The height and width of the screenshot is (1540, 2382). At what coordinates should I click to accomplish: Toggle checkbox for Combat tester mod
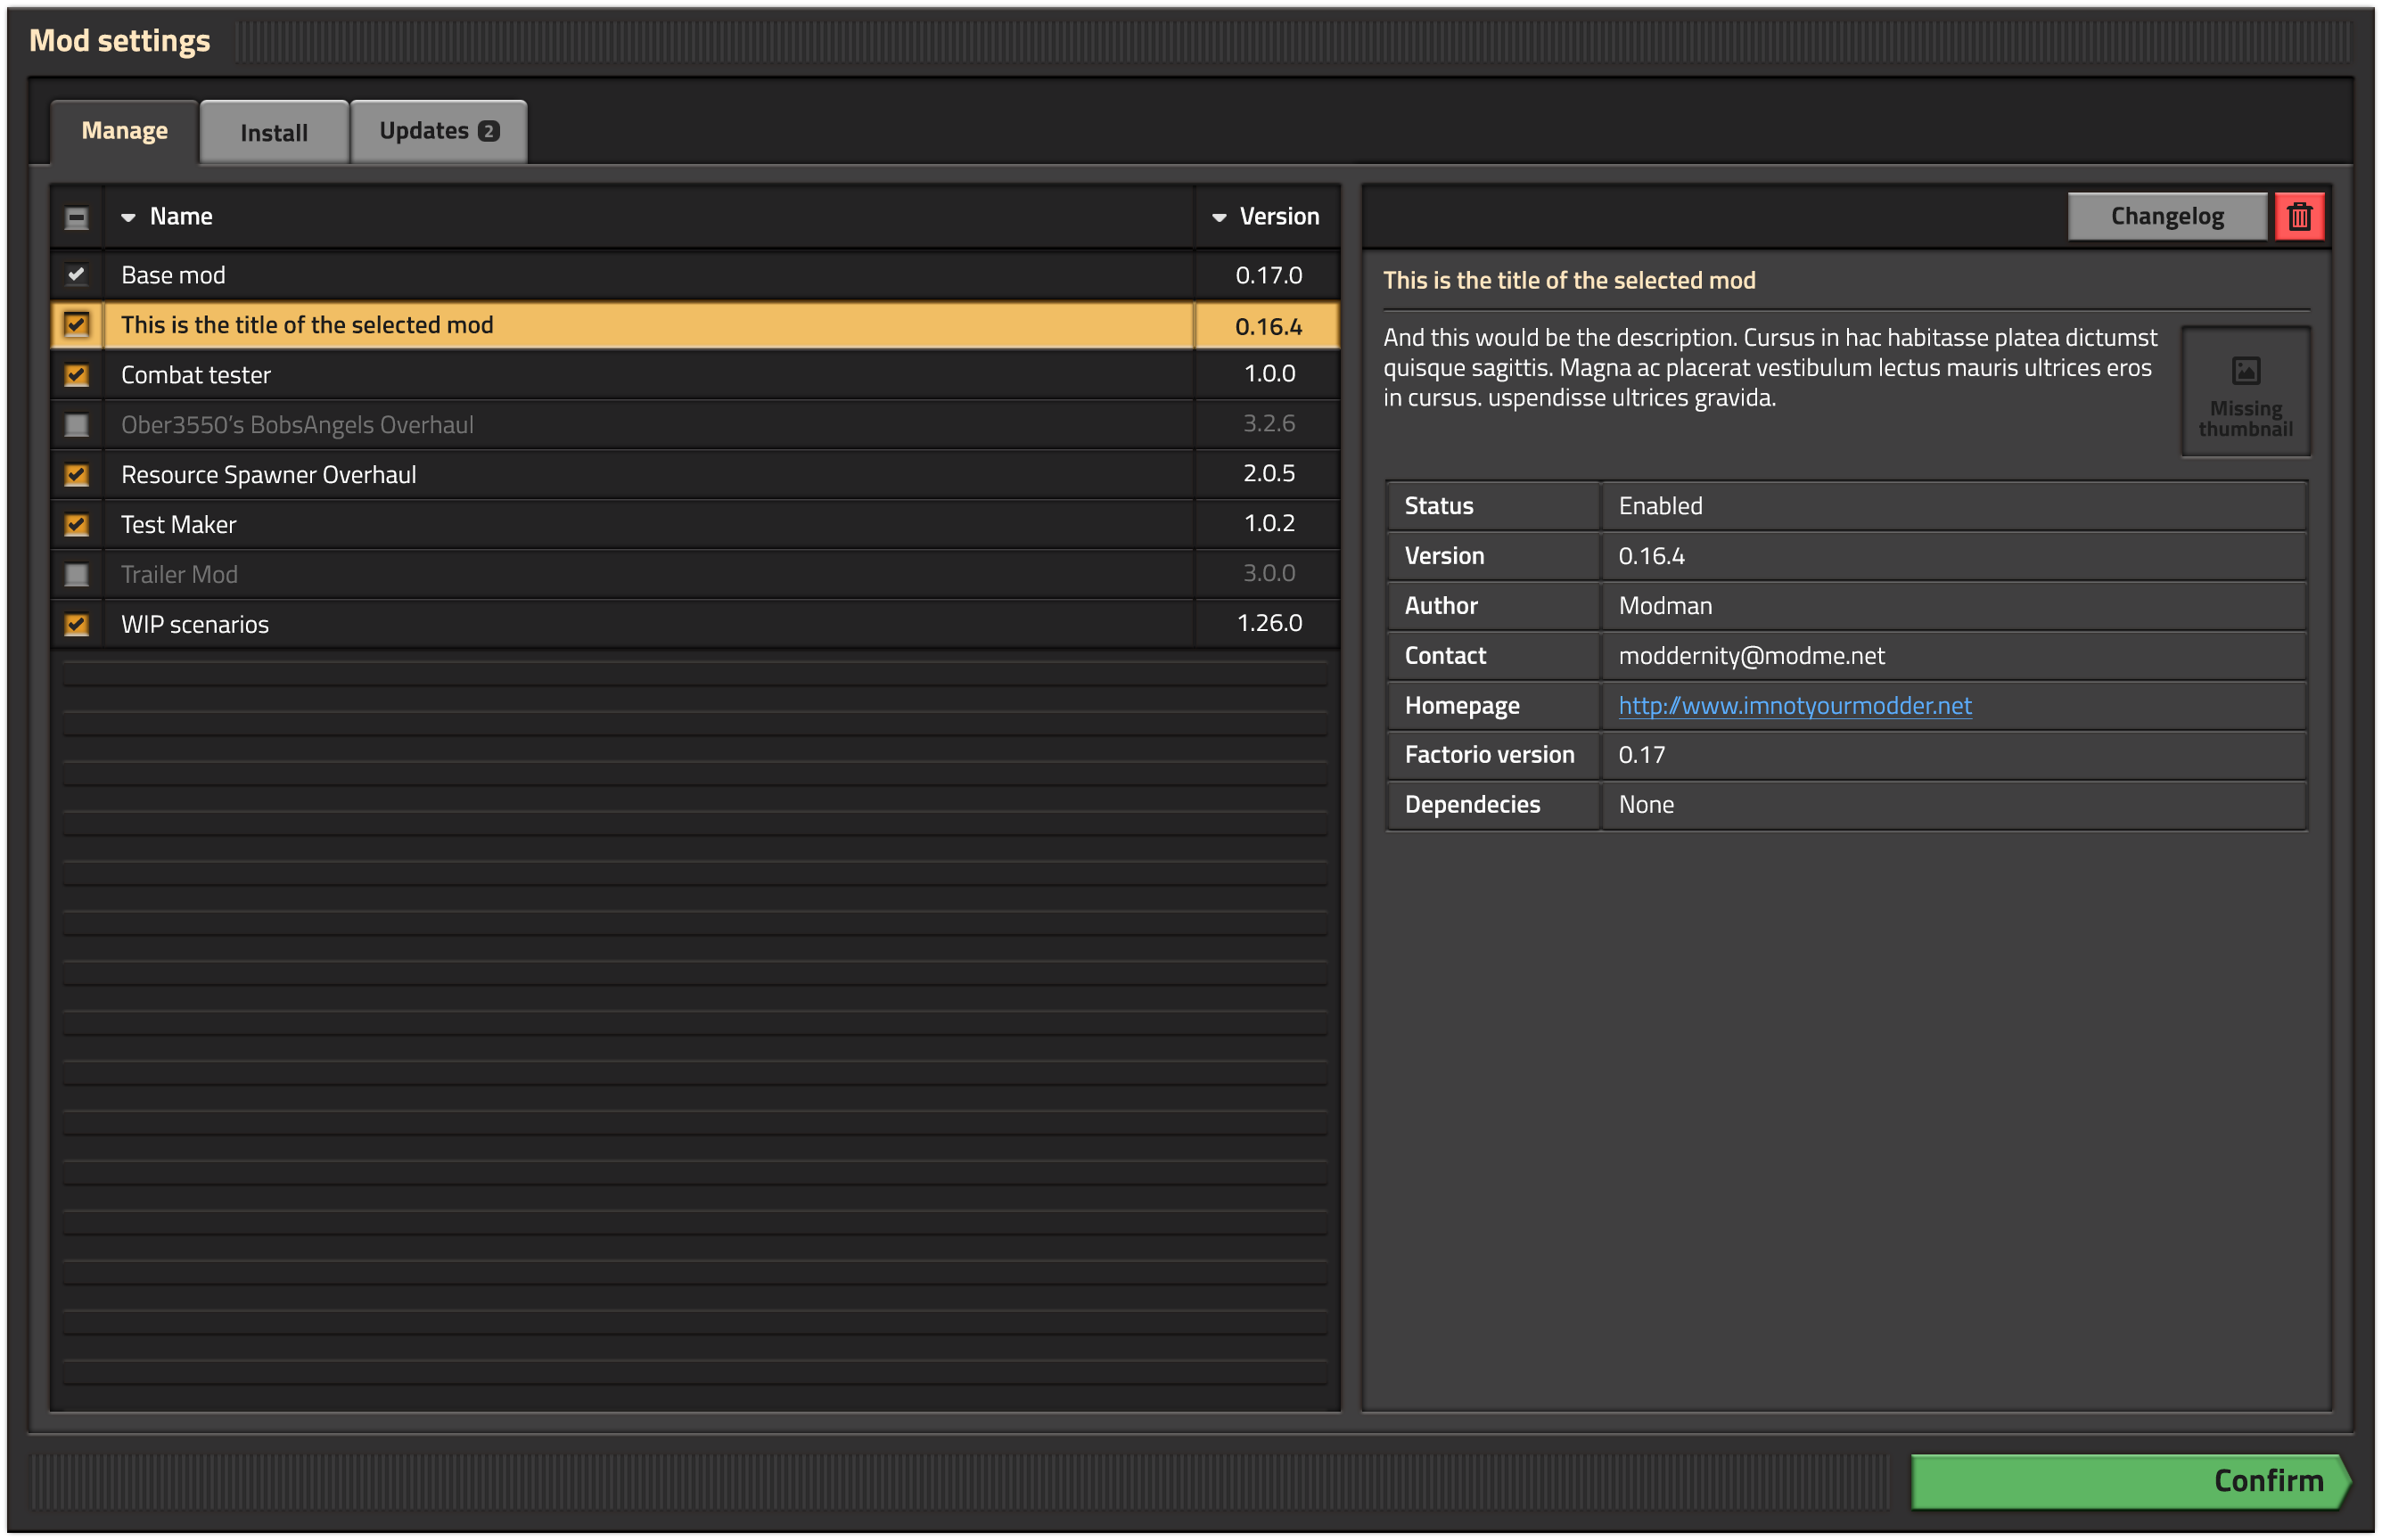click(77, 373)
